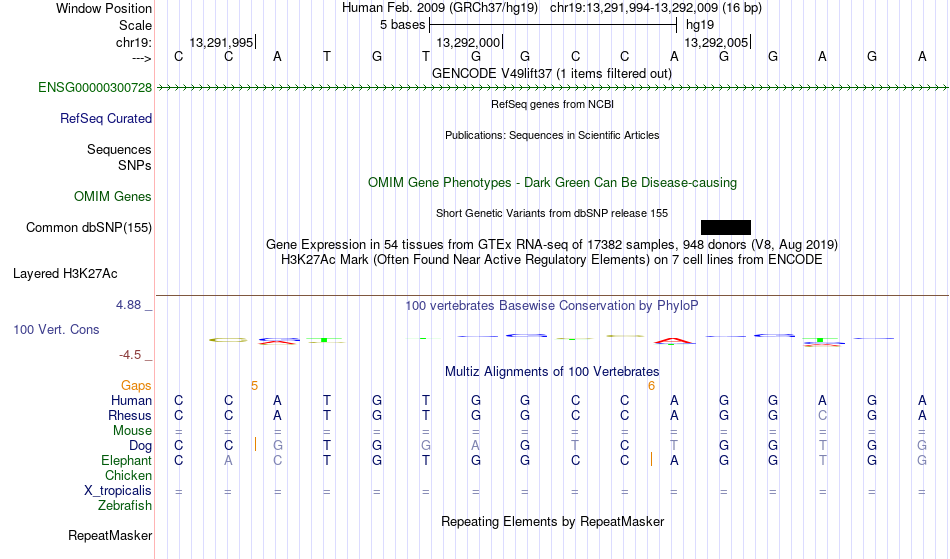Screen dimensions: 950x559
Task: Select the Rhesus alignment row label
Action: [130, 416]
